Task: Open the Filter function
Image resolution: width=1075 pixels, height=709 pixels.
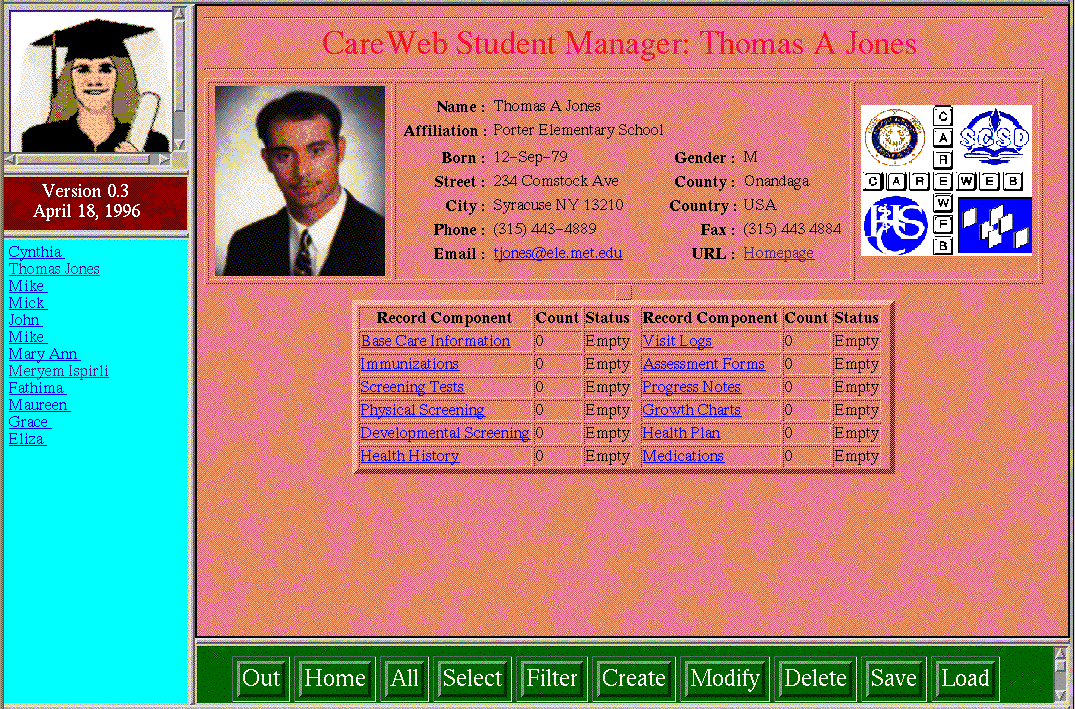Action: click(x=551, y=677)
